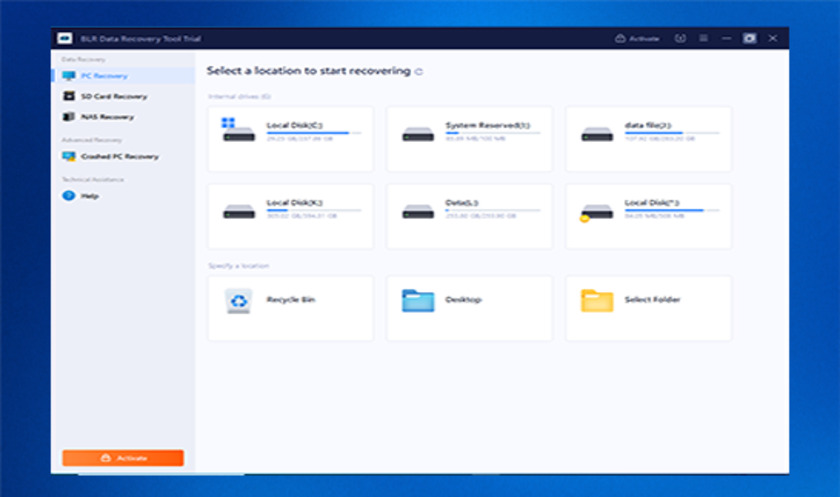Click the Local Disk (C:) usage bar

[x=314, y=133]
